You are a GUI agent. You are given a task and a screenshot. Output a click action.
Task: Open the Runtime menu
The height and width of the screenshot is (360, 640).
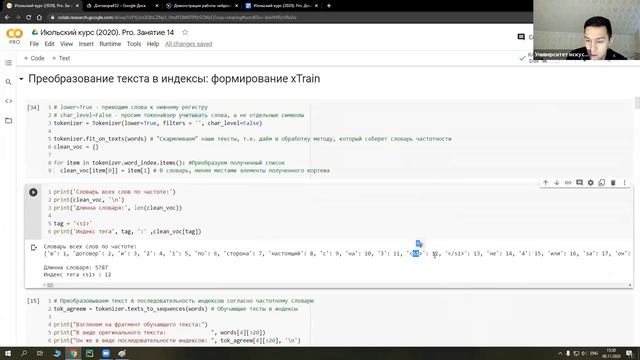110,44
